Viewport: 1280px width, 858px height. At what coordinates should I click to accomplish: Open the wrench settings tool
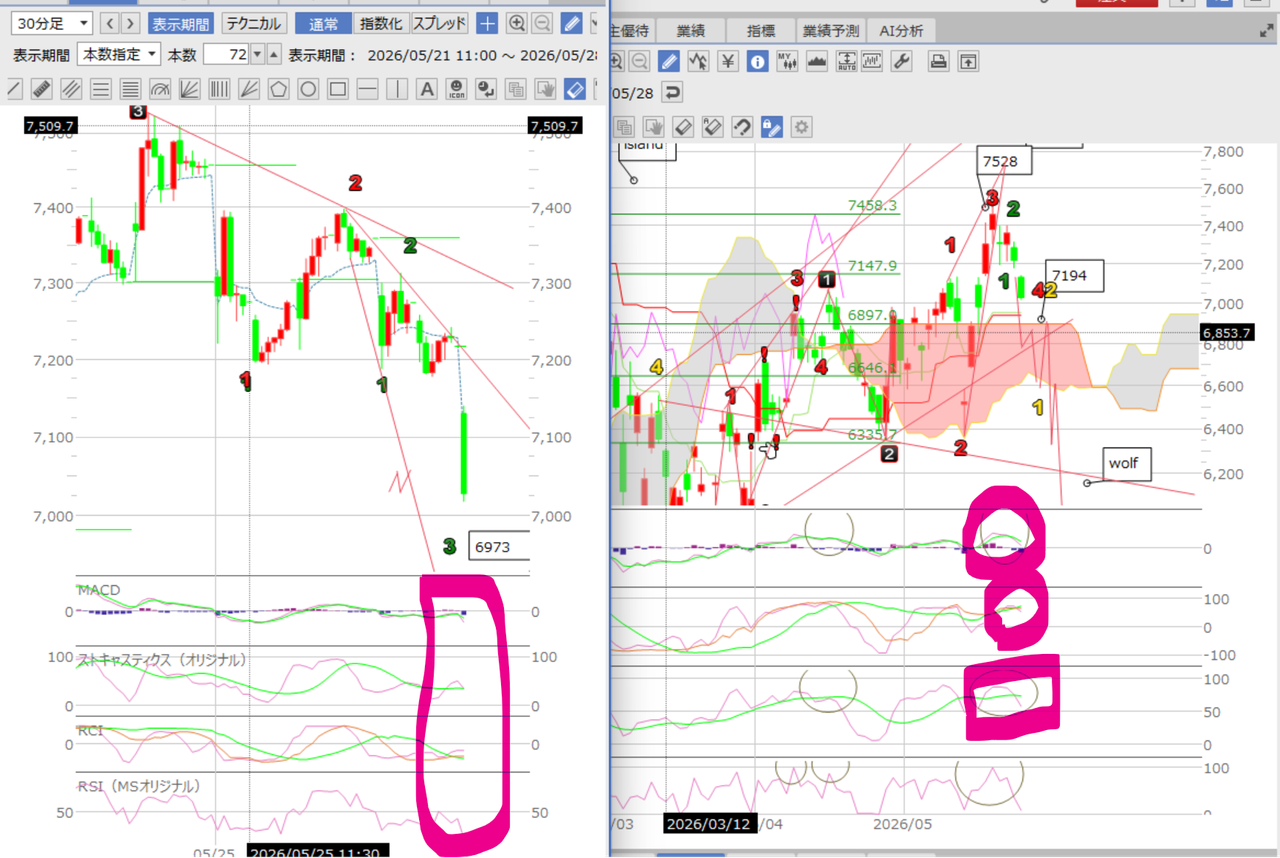(901, 61)
